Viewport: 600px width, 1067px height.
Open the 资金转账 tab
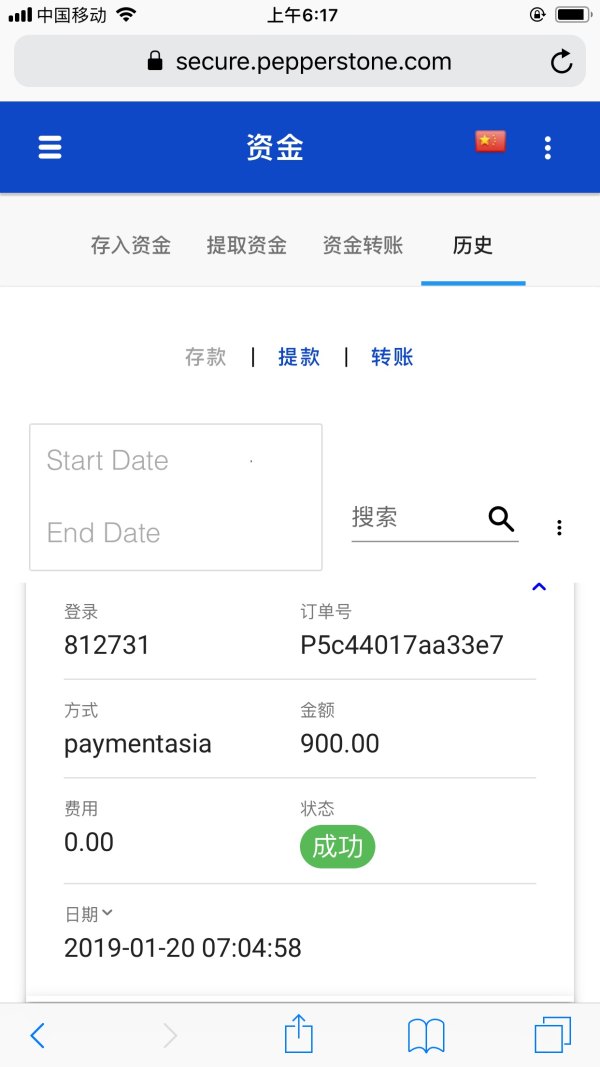[363, 245]
